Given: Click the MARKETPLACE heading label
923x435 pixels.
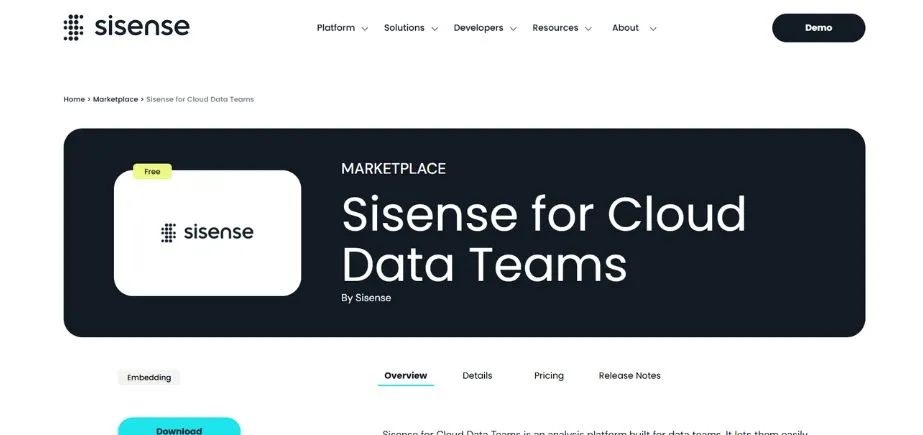Looking at the screenshot, I should tap(393, 169).
